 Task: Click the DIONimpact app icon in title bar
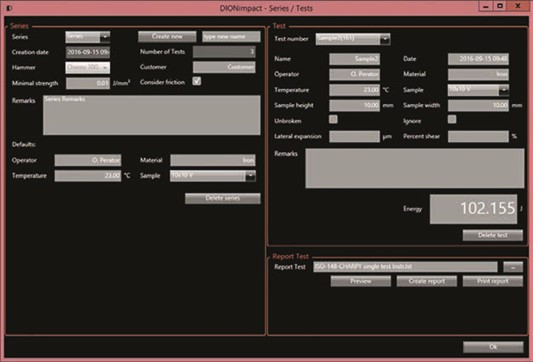9,8
